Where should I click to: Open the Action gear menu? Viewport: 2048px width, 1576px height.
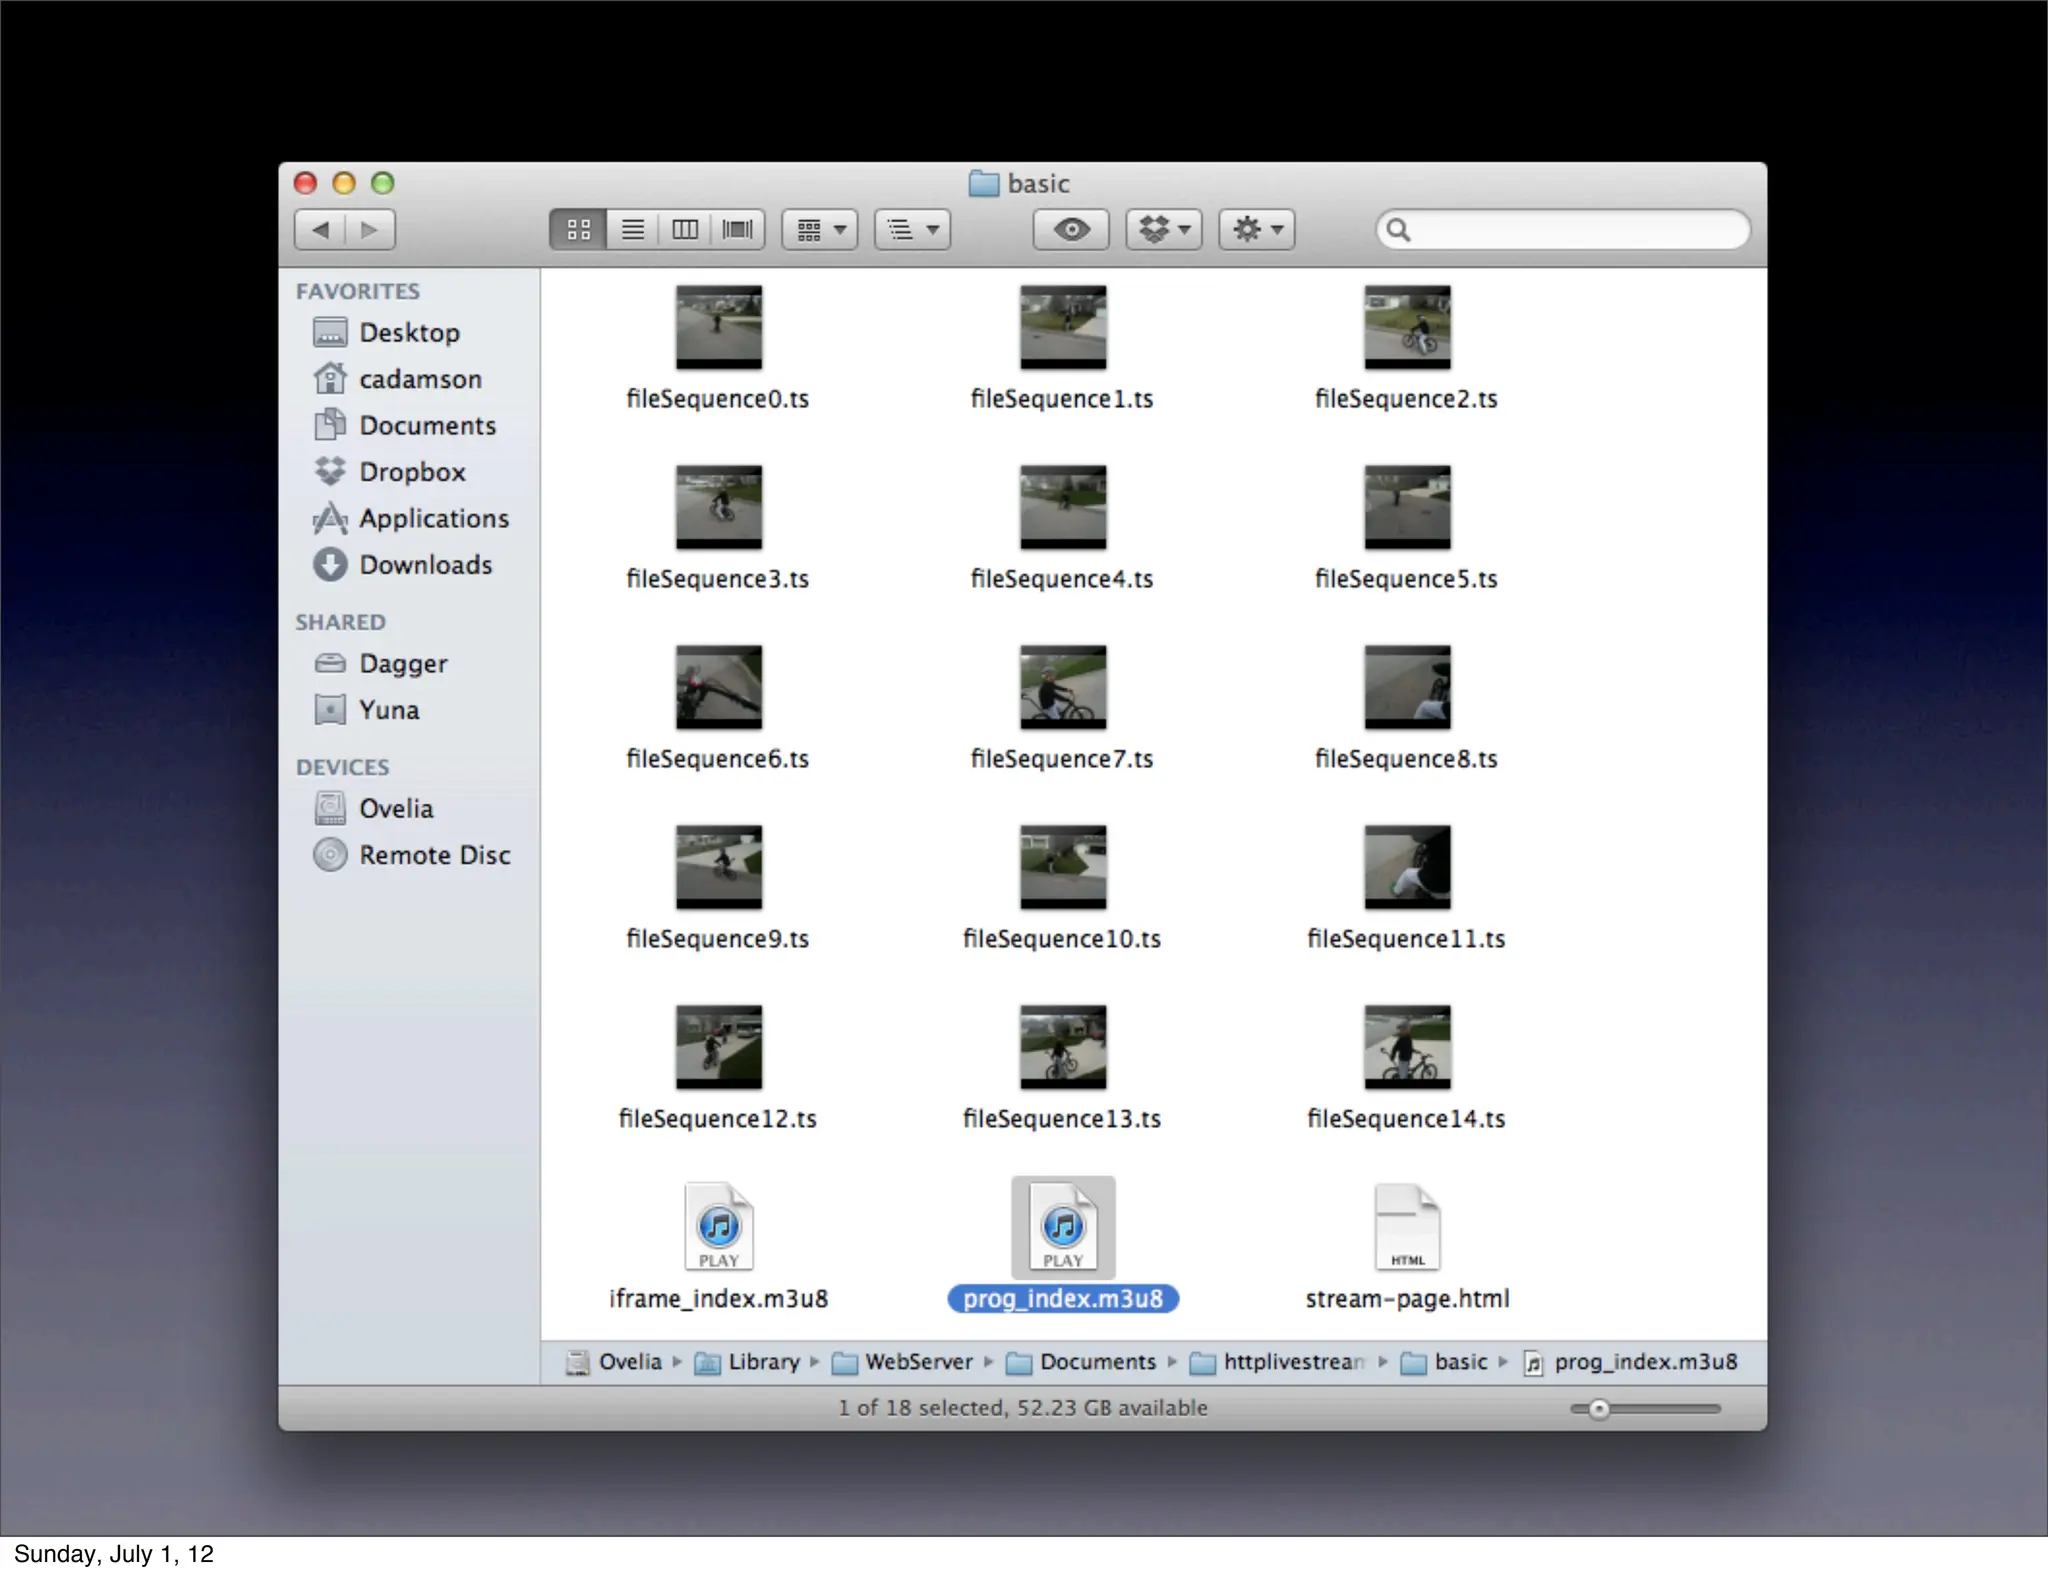click(x=1257, y=230)
